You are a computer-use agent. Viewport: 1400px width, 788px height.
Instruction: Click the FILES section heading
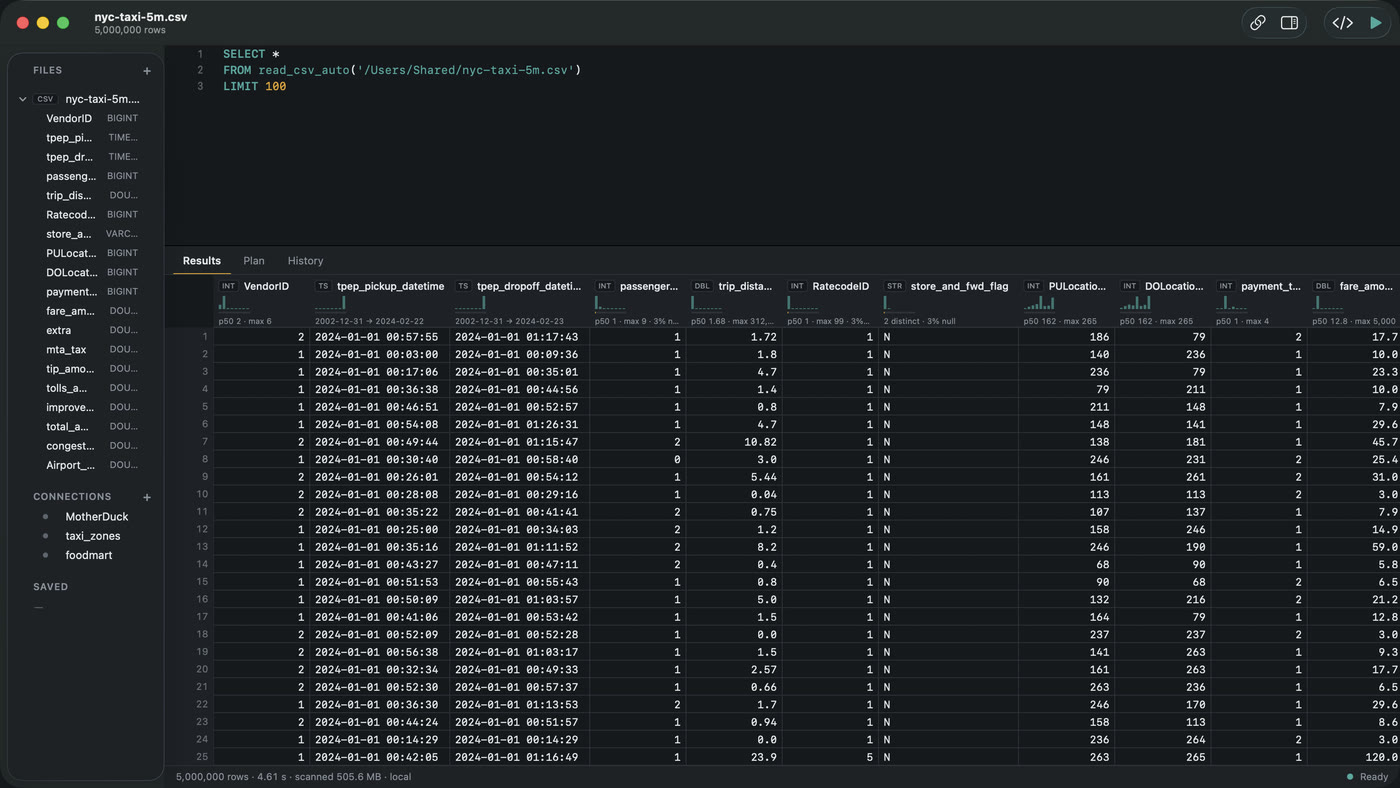coord(48,71)
